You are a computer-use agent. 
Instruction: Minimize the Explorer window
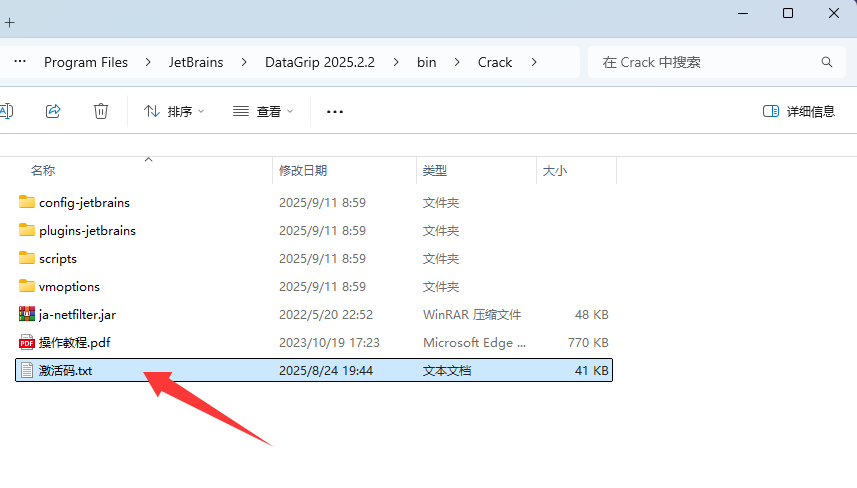[743, 13]
